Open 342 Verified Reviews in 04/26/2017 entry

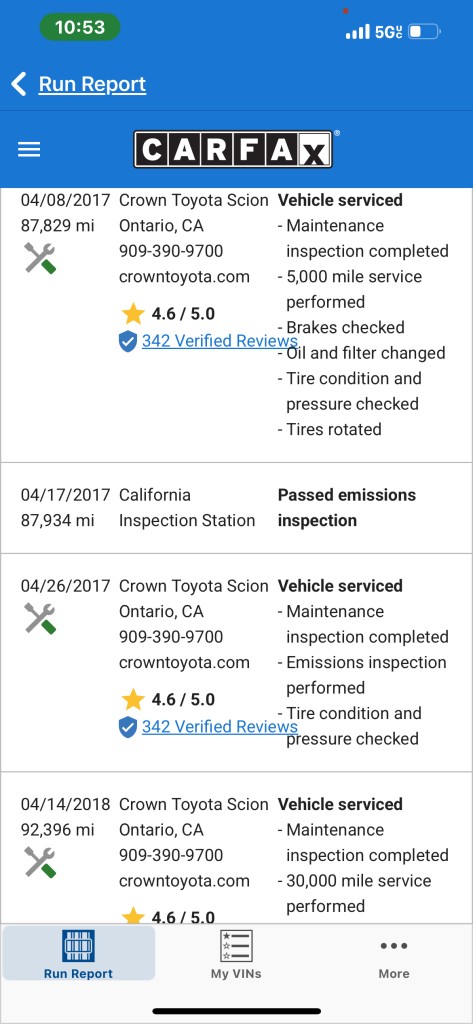220,727
